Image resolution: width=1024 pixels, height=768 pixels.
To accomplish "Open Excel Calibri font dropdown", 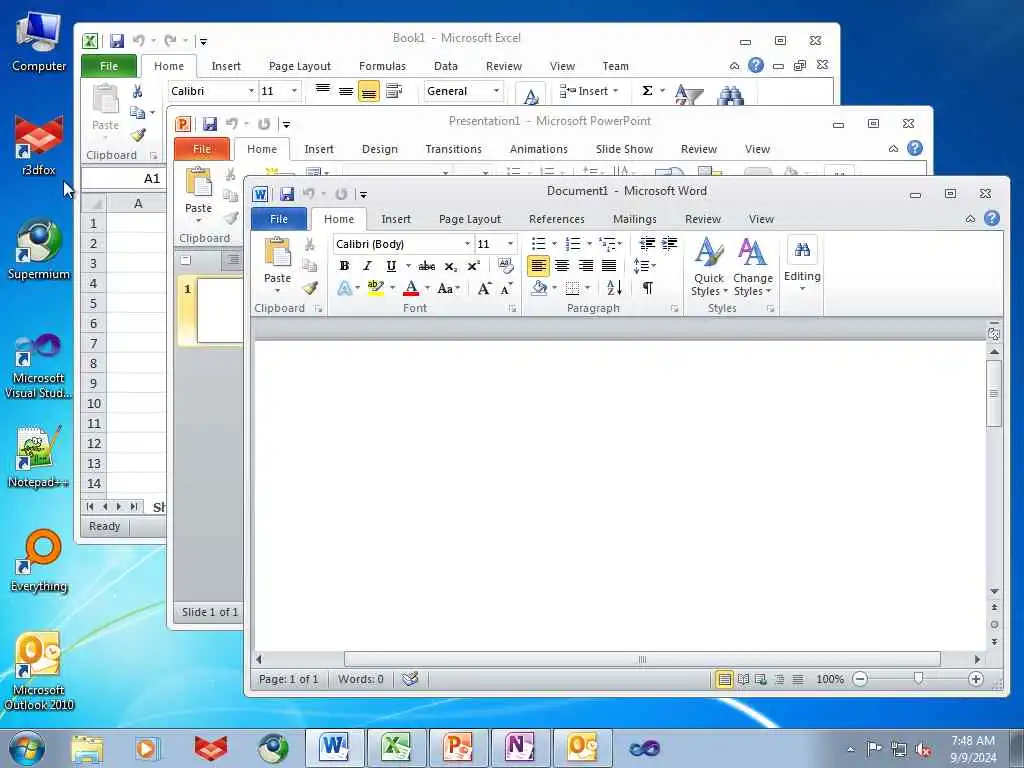I will (251, 91).
